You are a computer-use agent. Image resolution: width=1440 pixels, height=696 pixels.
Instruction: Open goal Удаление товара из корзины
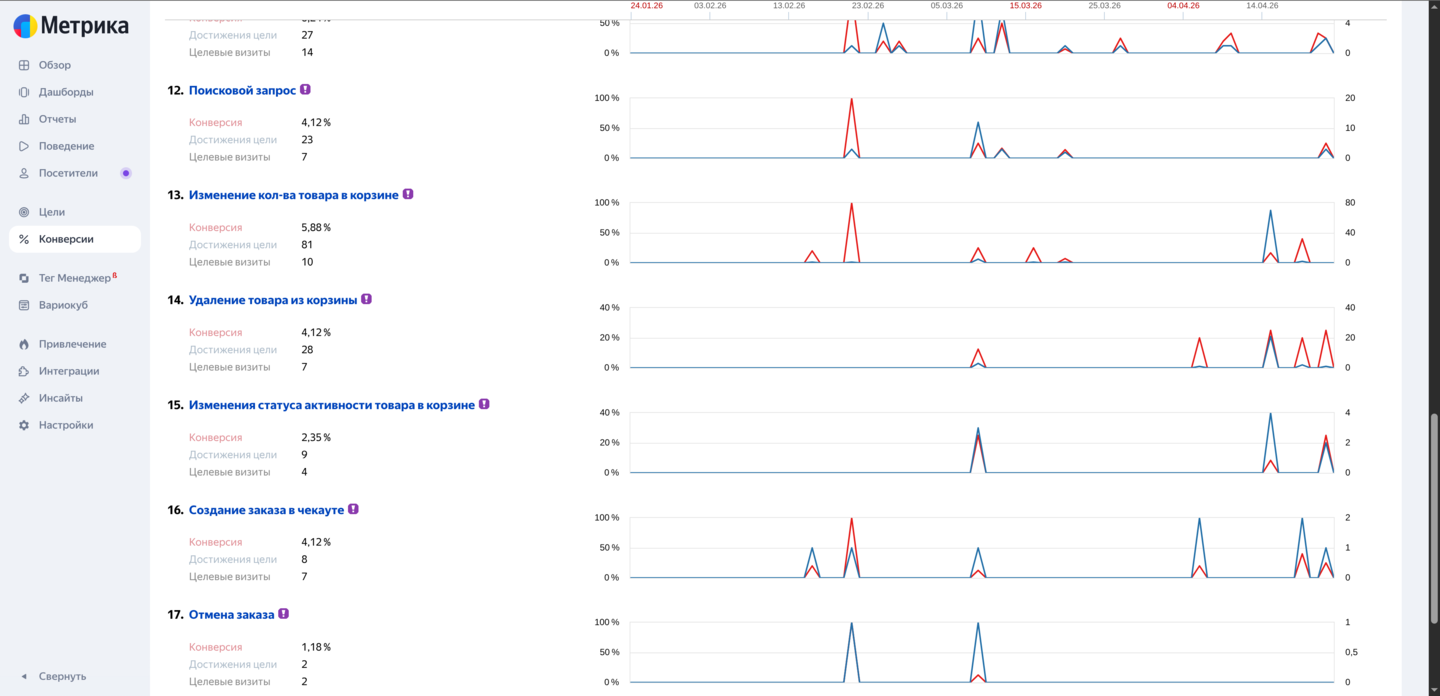(x=272, y=300)
